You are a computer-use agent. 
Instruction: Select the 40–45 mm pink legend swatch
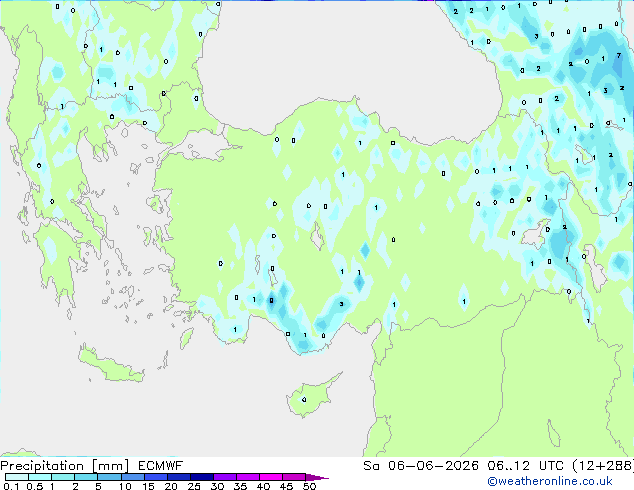tap(271, 477)
